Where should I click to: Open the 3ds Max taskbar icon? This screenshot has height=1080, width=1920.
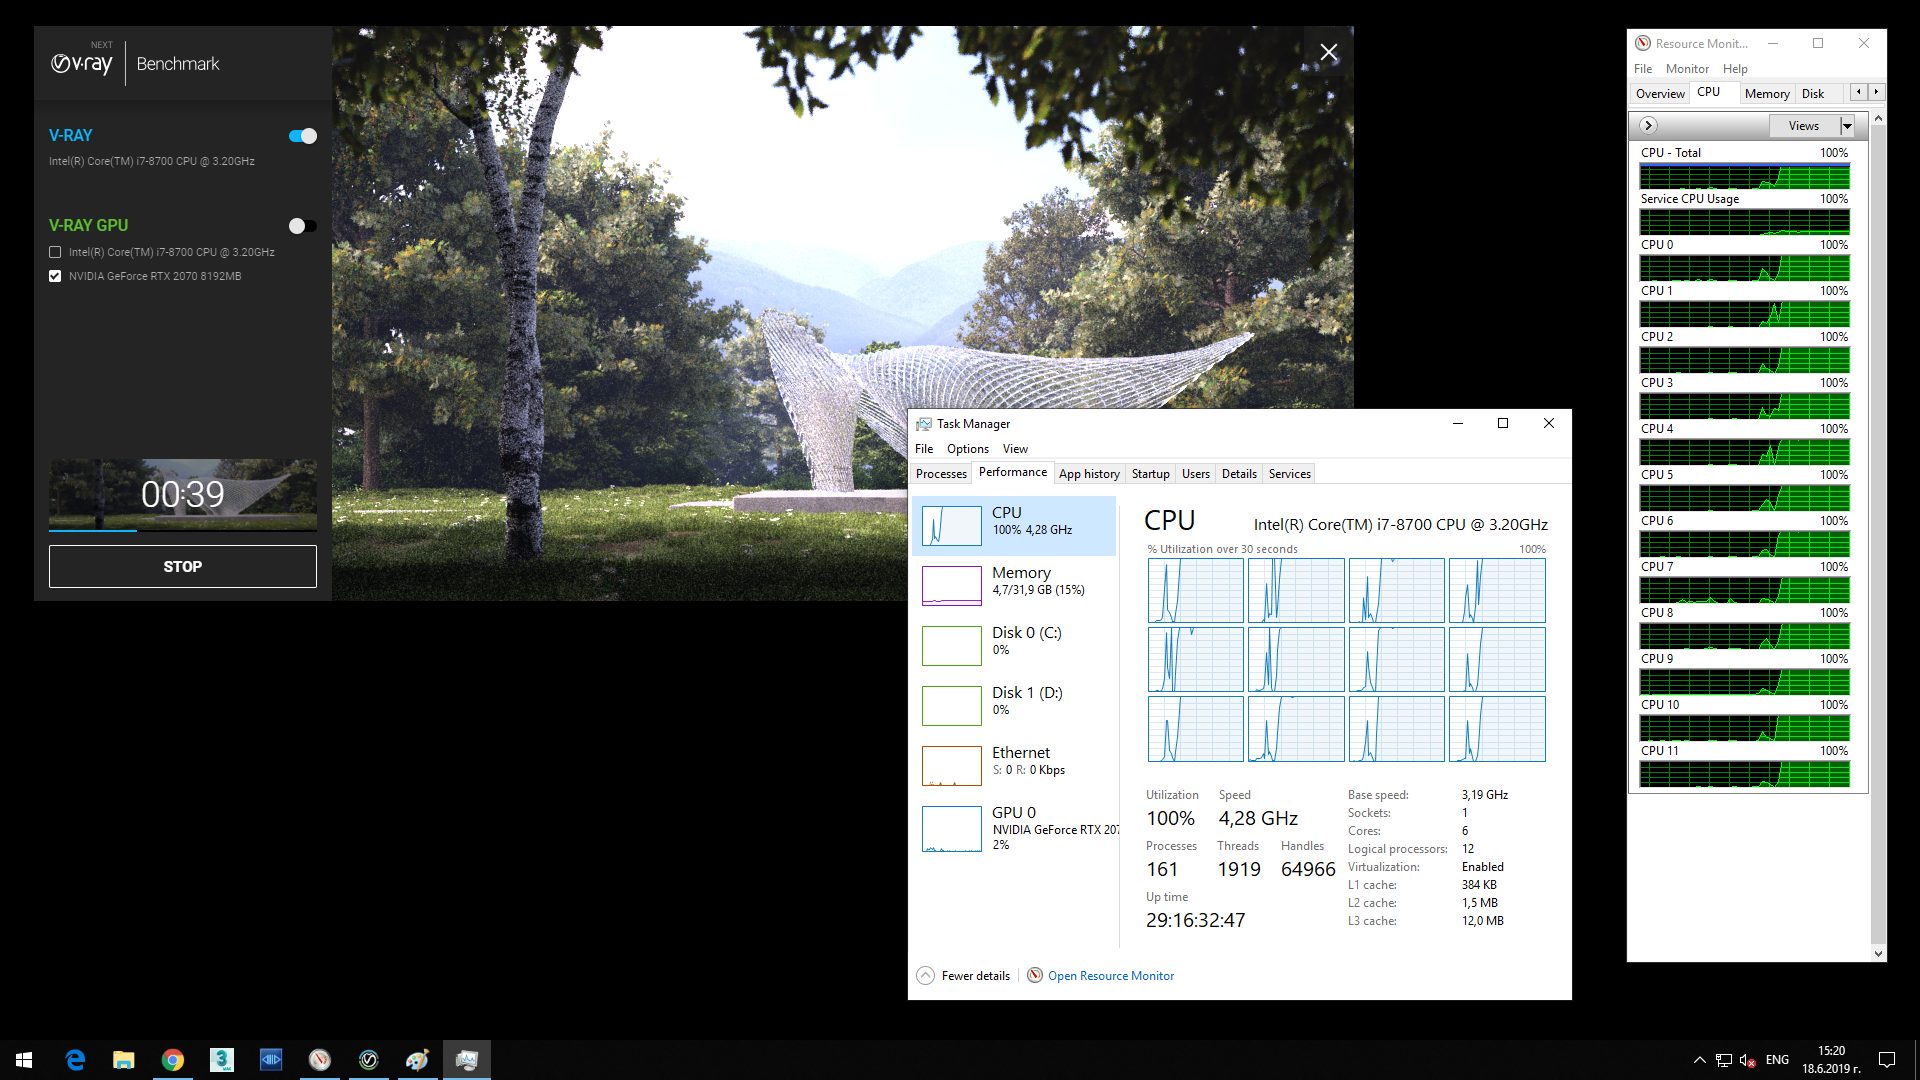point(222,1059)
